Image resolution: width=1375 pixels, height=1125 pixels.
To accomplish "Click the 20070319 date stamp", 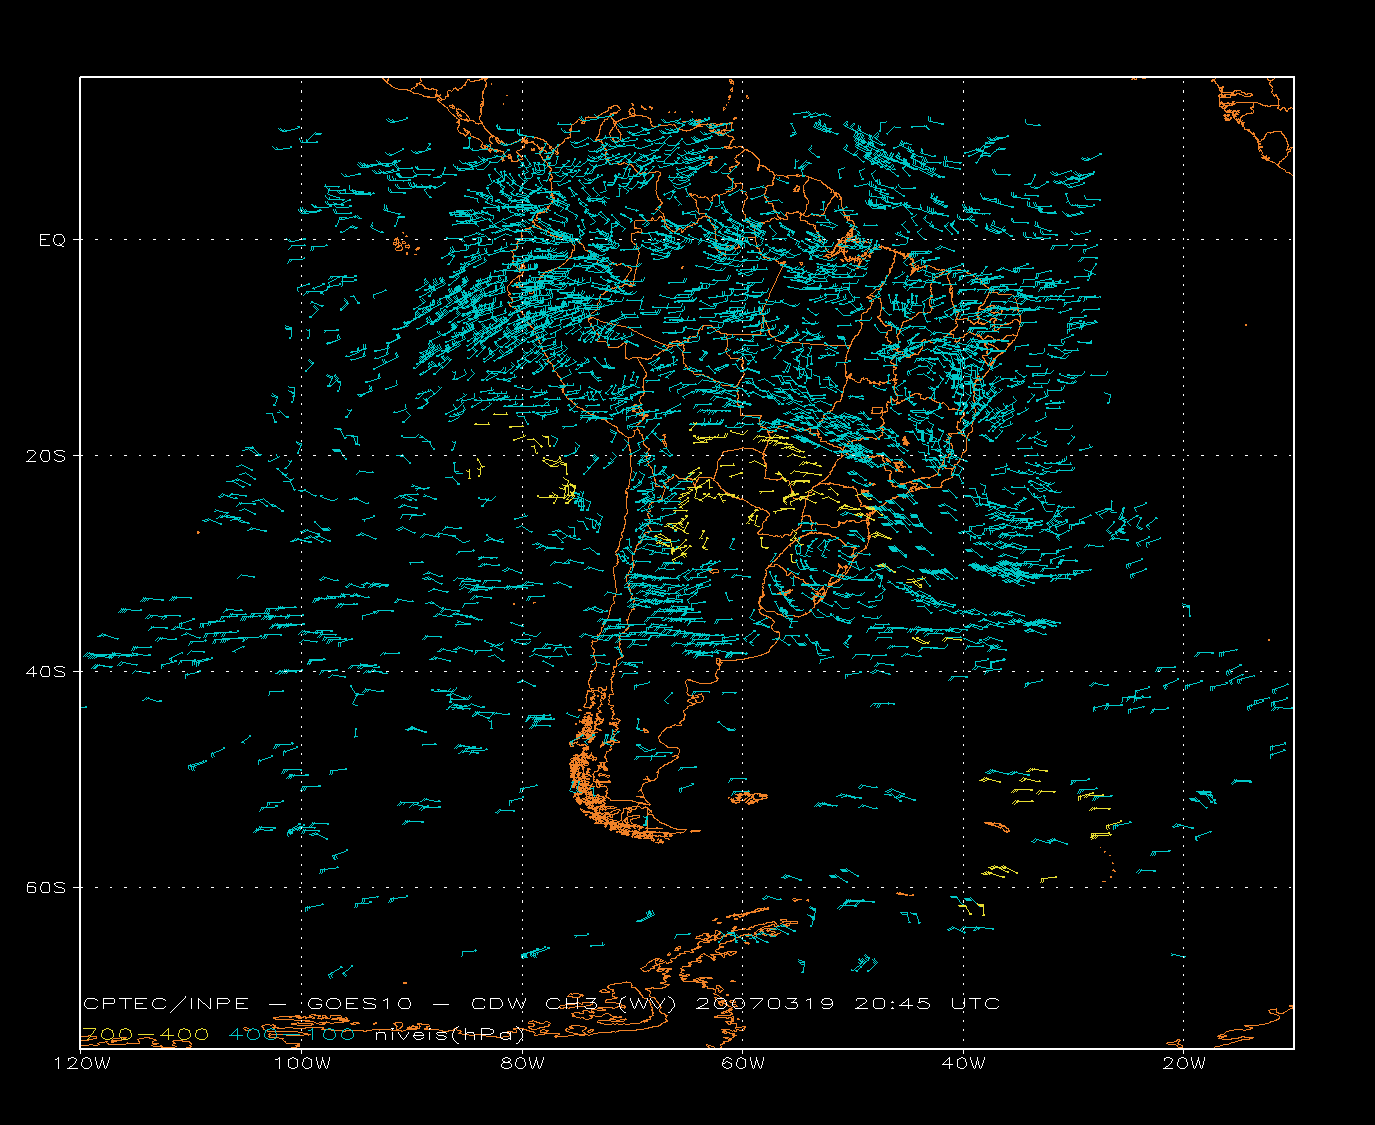I will pyautogui.click(x=764, y=1004).
